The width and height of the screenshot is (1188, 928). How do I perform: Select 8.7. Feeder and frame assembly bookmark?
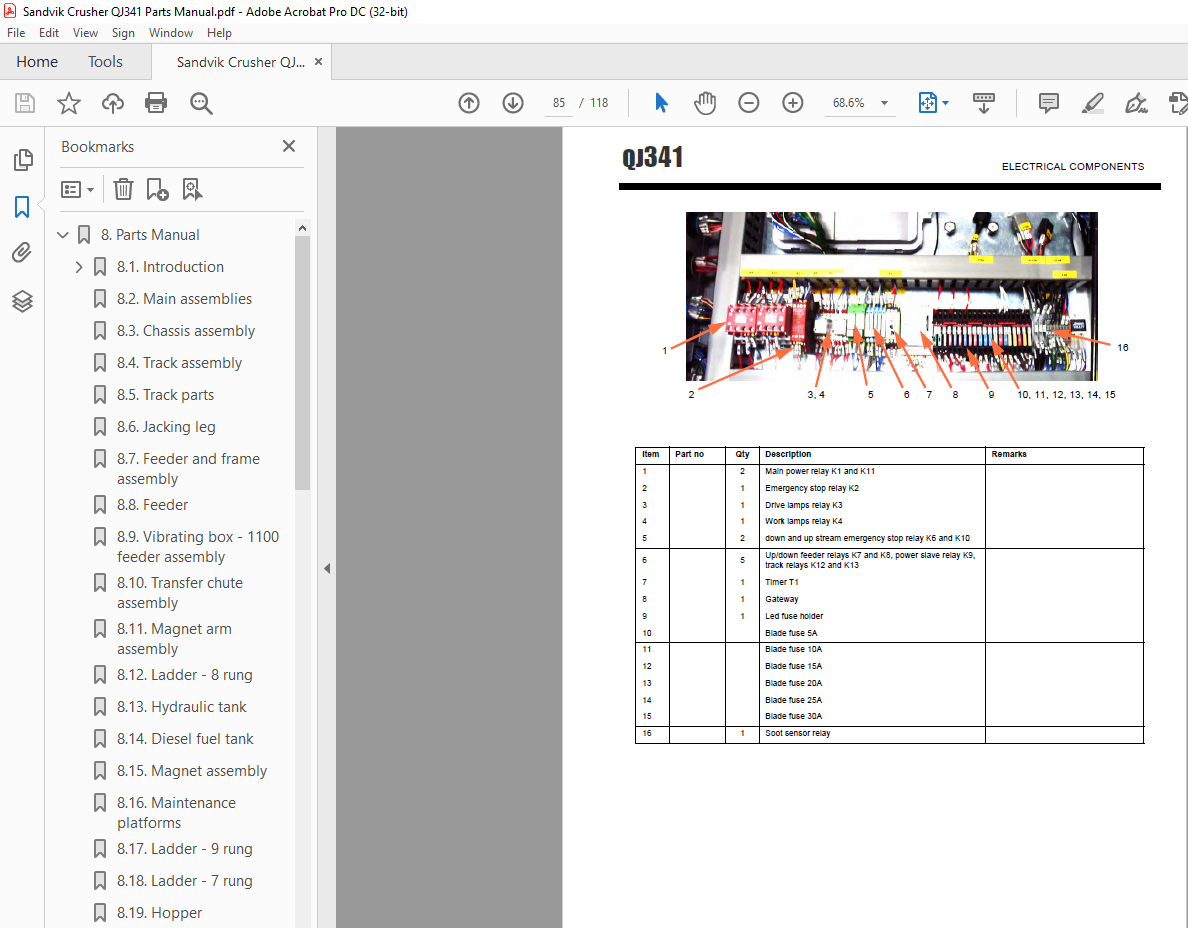click(x=188, y=468)
